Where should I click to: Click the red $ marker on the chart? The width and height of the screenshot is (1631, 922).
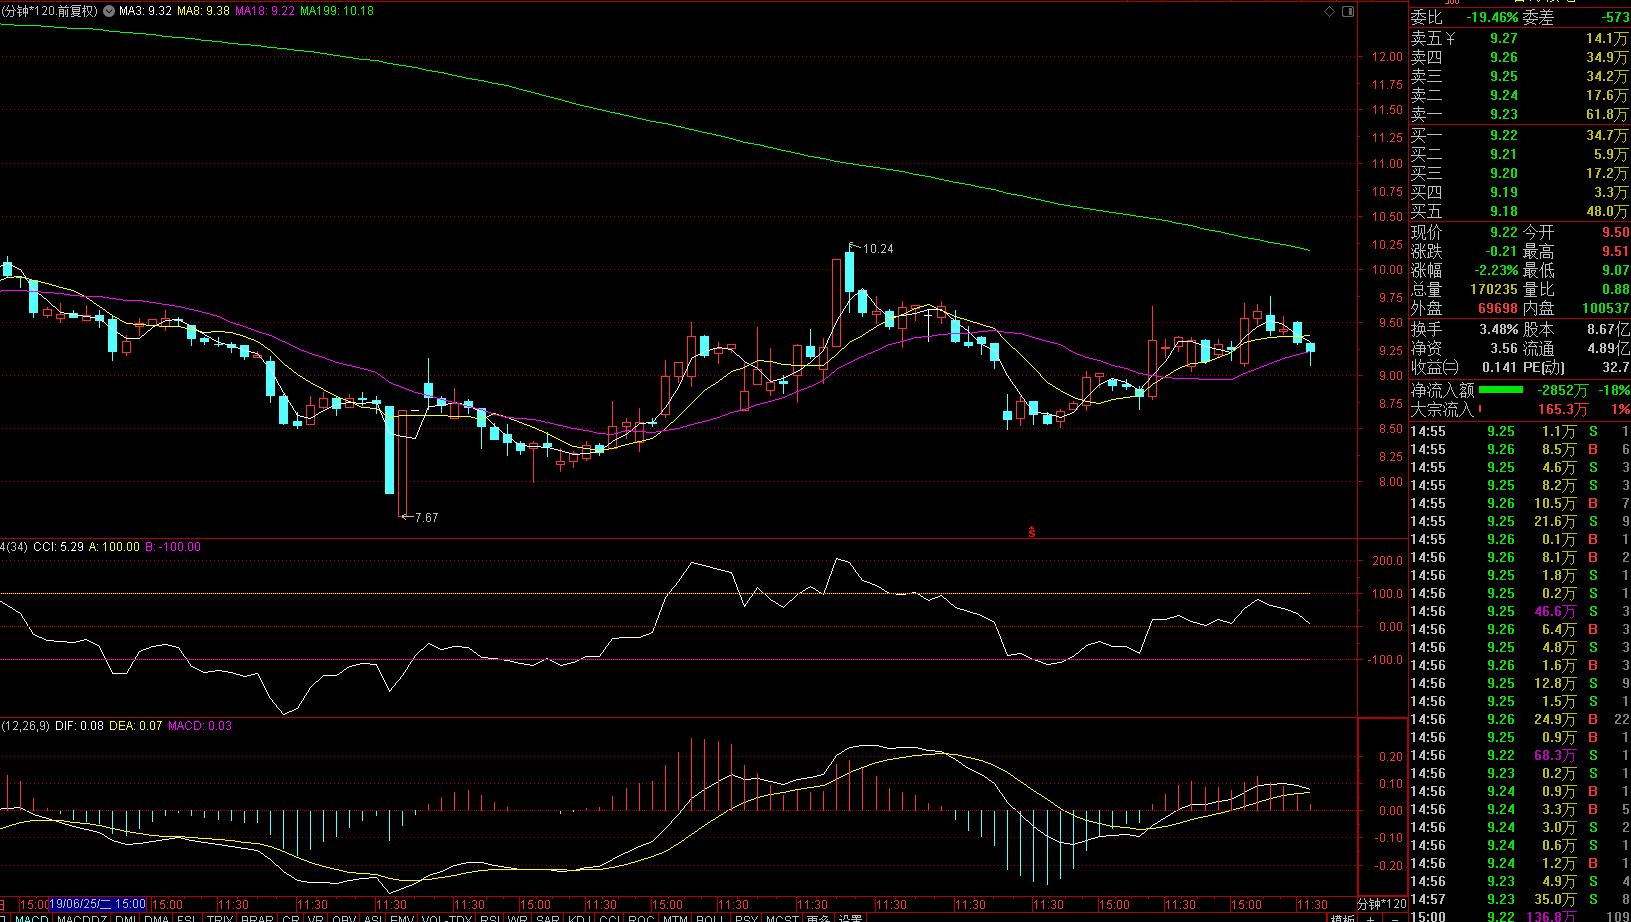click(1031, 533)
